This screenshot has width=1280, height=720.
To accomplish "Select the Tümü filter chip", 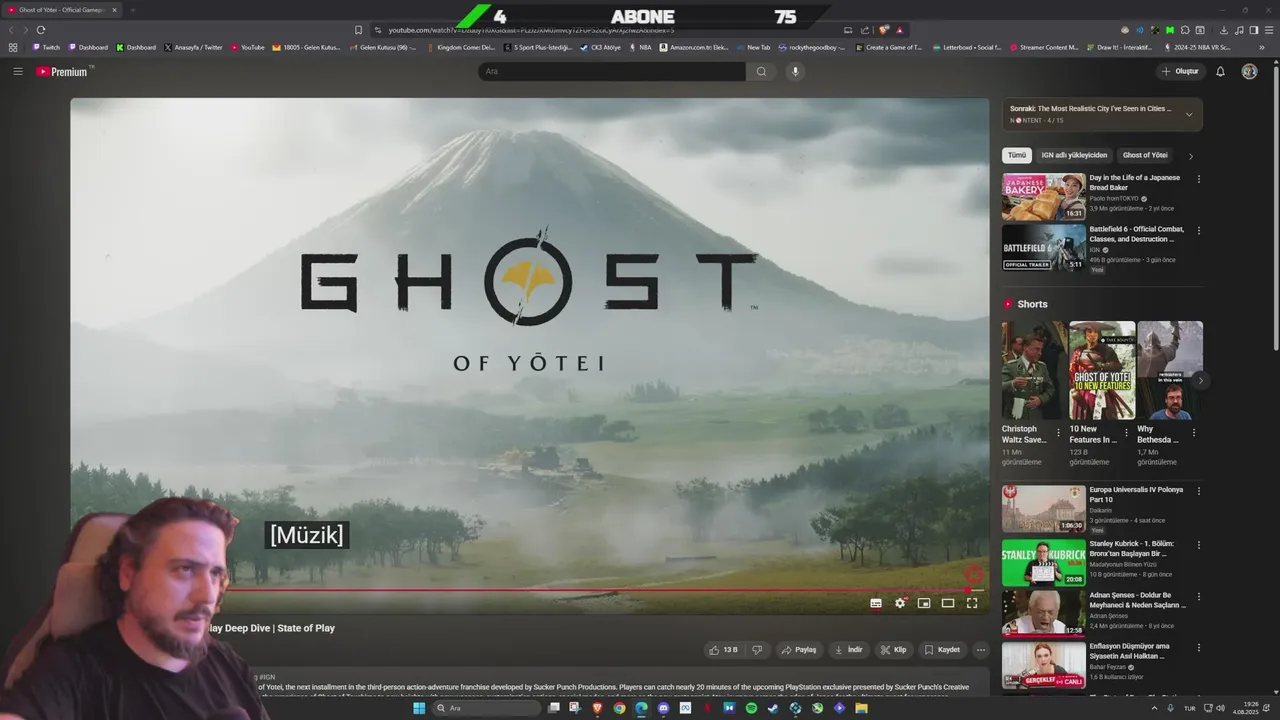I will point(1017,155).
